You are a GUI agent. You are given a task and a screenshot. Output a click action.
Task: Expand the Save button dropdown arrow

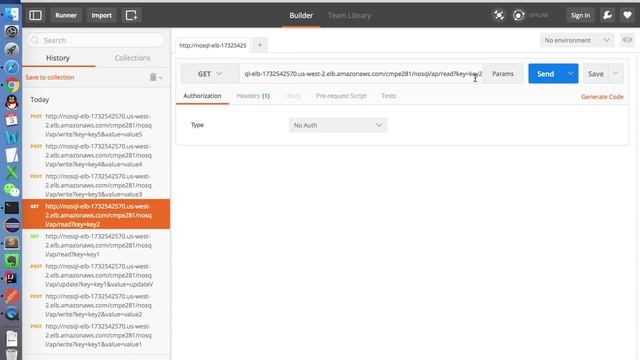tap(615, 73)
